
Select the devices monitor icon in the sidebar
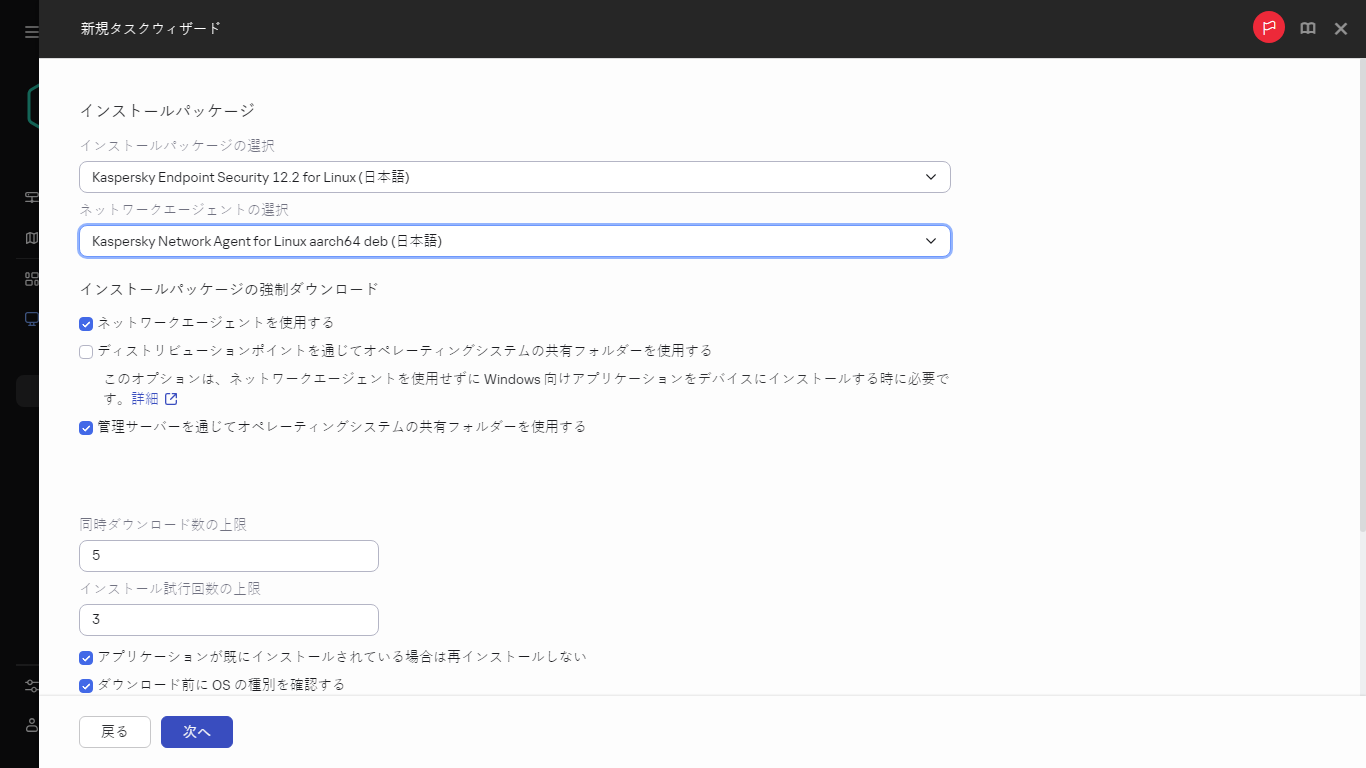[30, 318]
